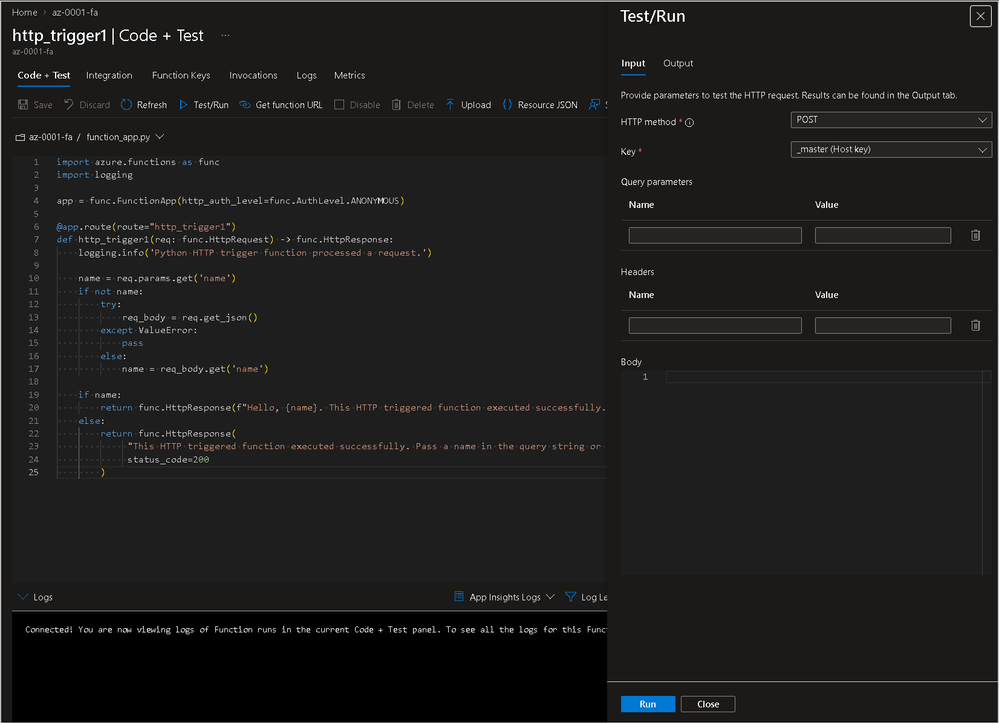This screenshot has height=723, width=999.
Task: Click Delete label in toolbar
Action: point(420,104)
